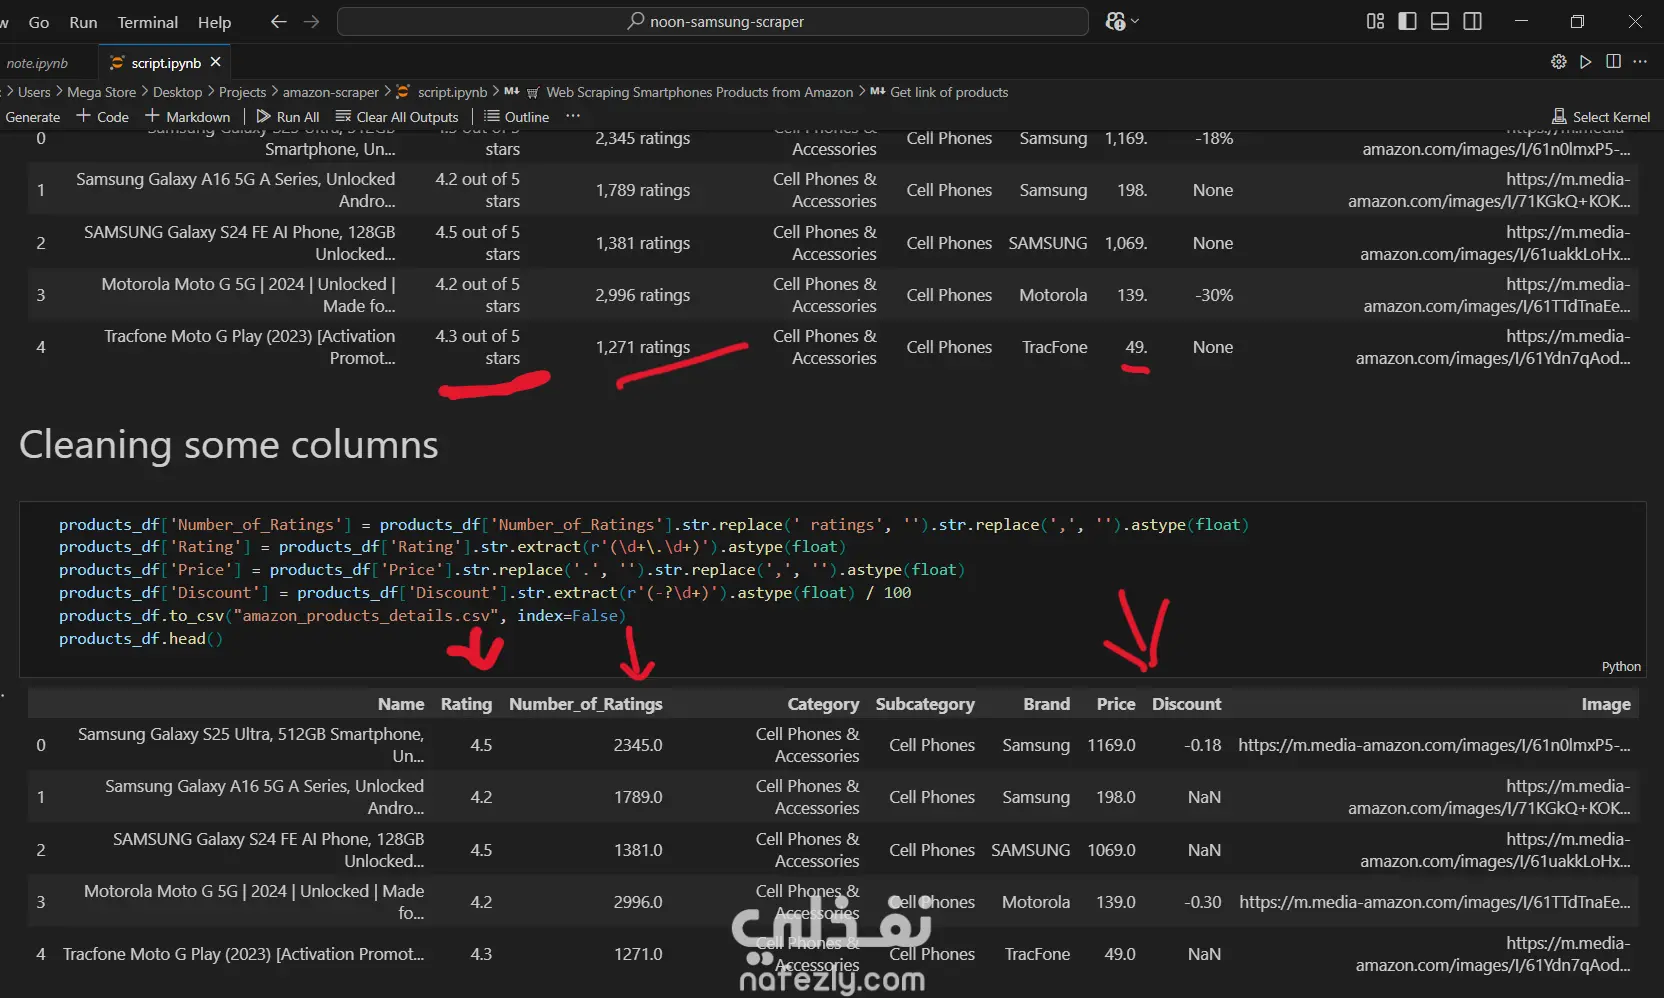The width and height of the screenshot is (1664, 998).
Task: Open the Get link of products breadcrumb
Action: (x=949, y=92)
